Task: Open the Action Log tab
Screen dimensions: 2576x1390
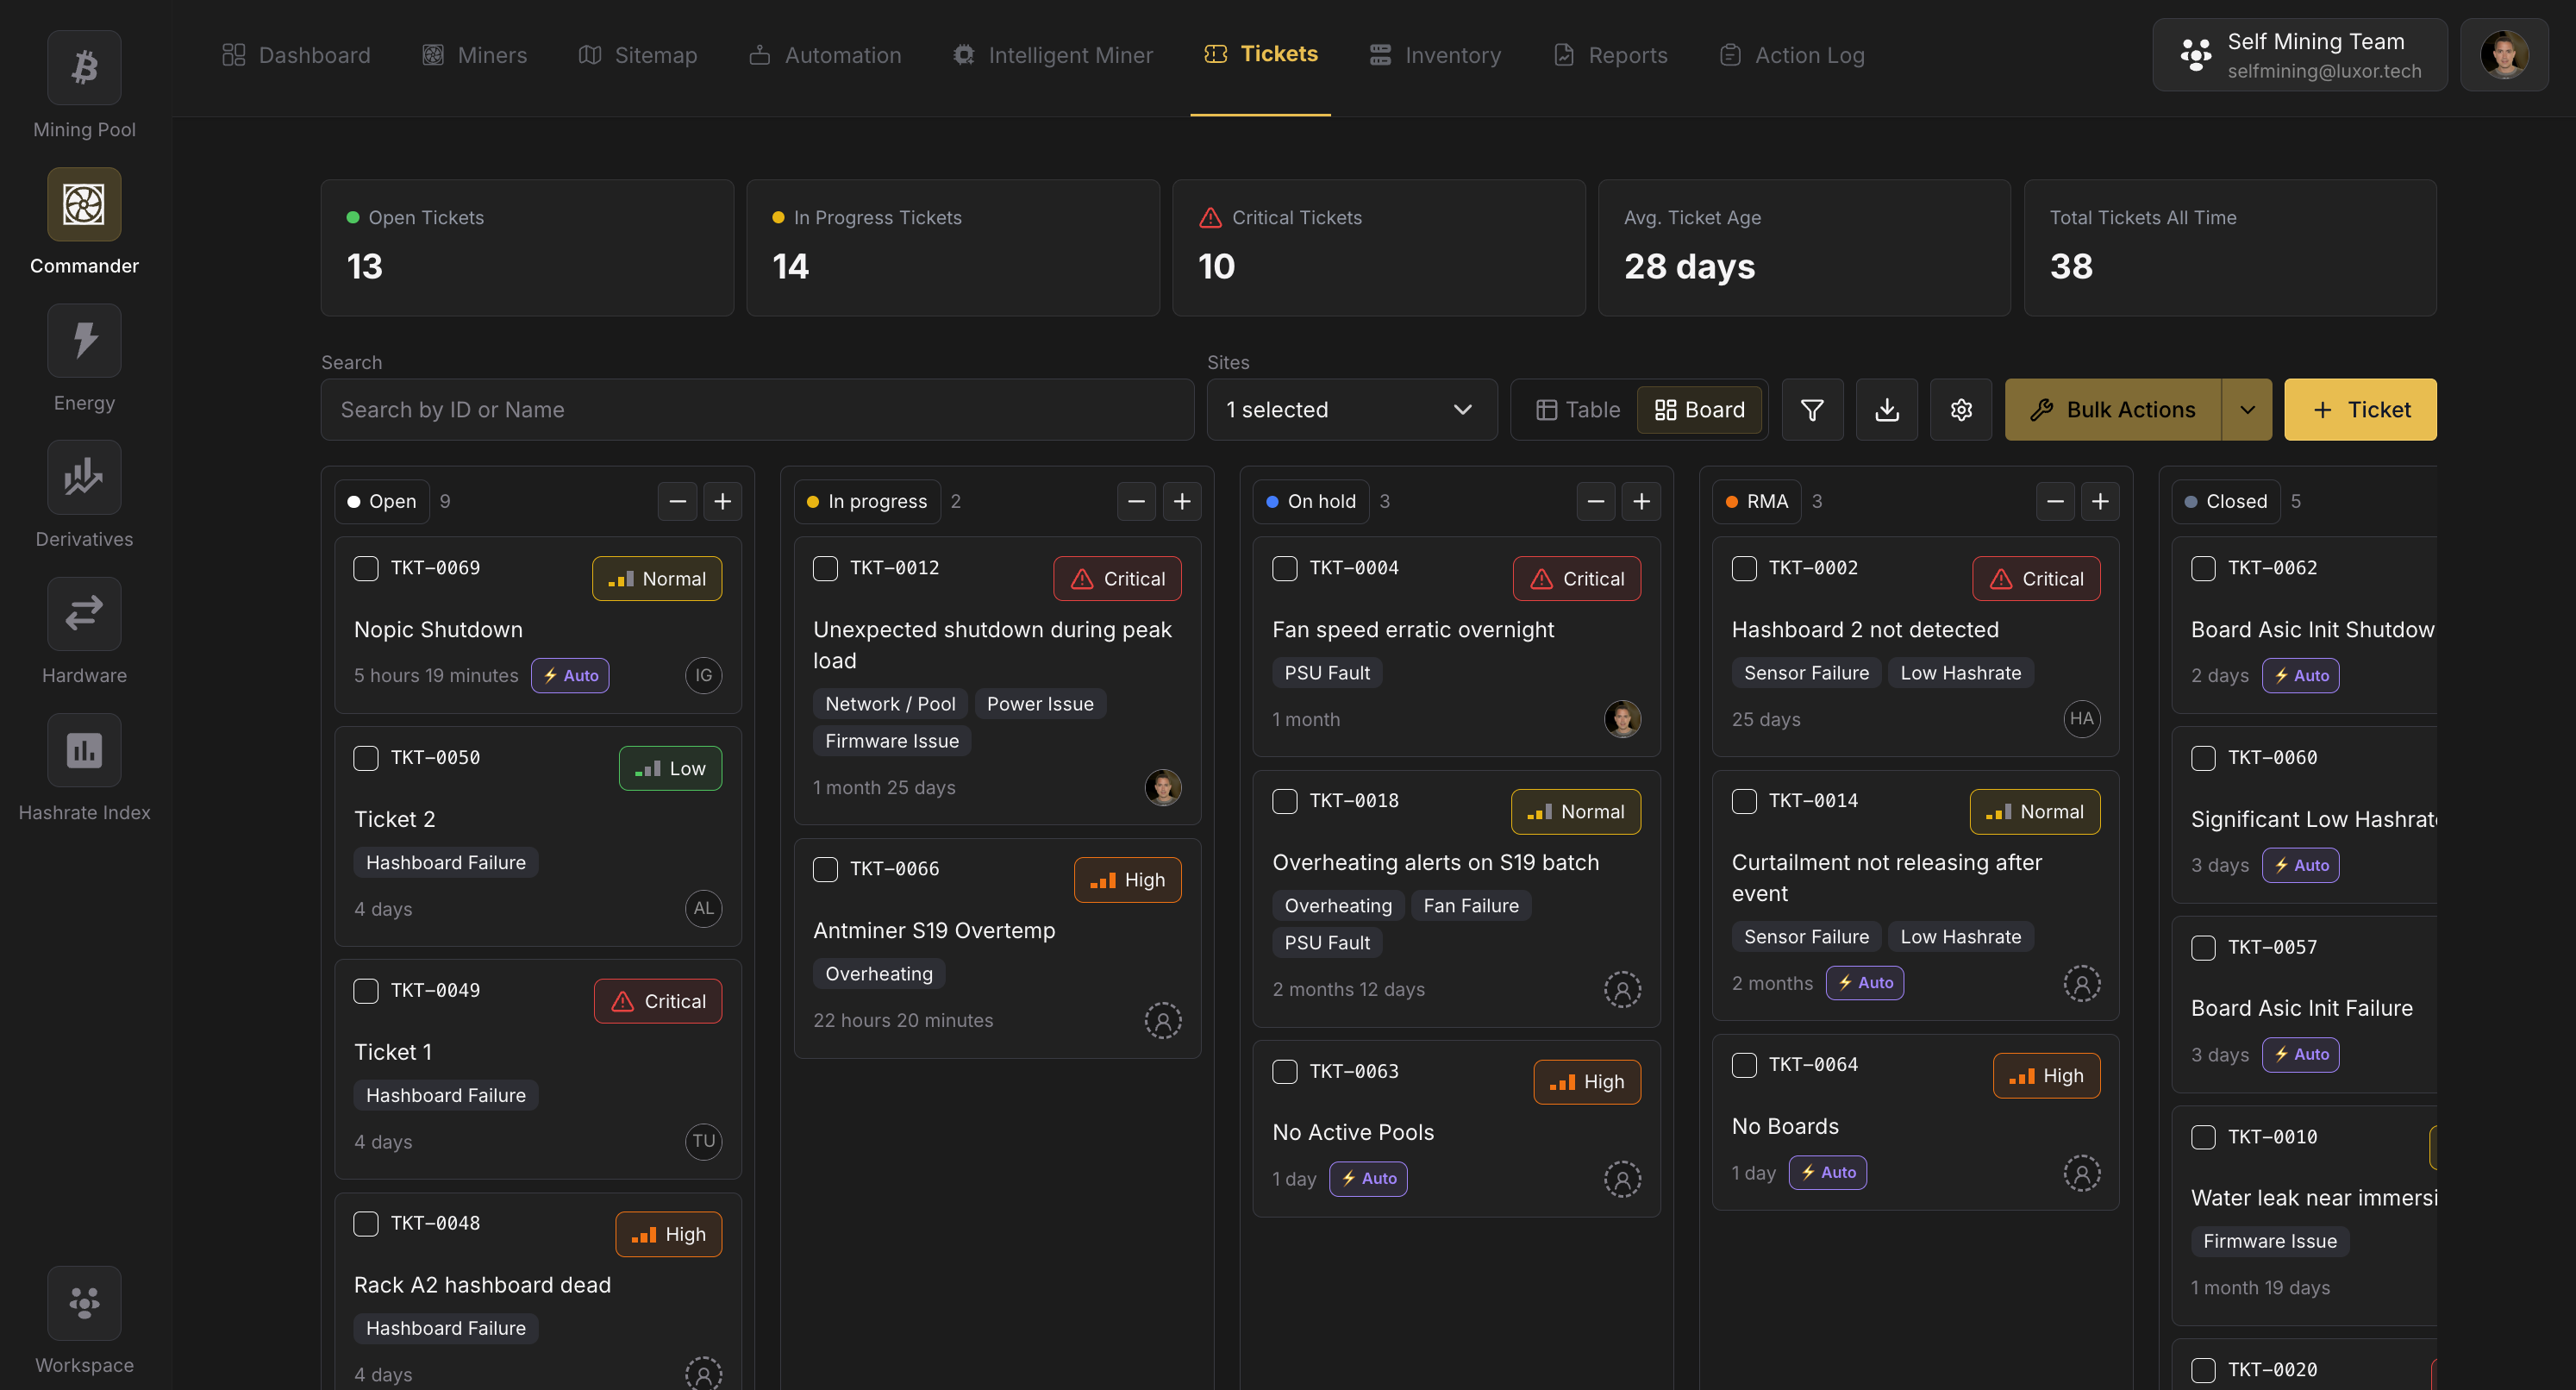Action: pos(1791,55)
